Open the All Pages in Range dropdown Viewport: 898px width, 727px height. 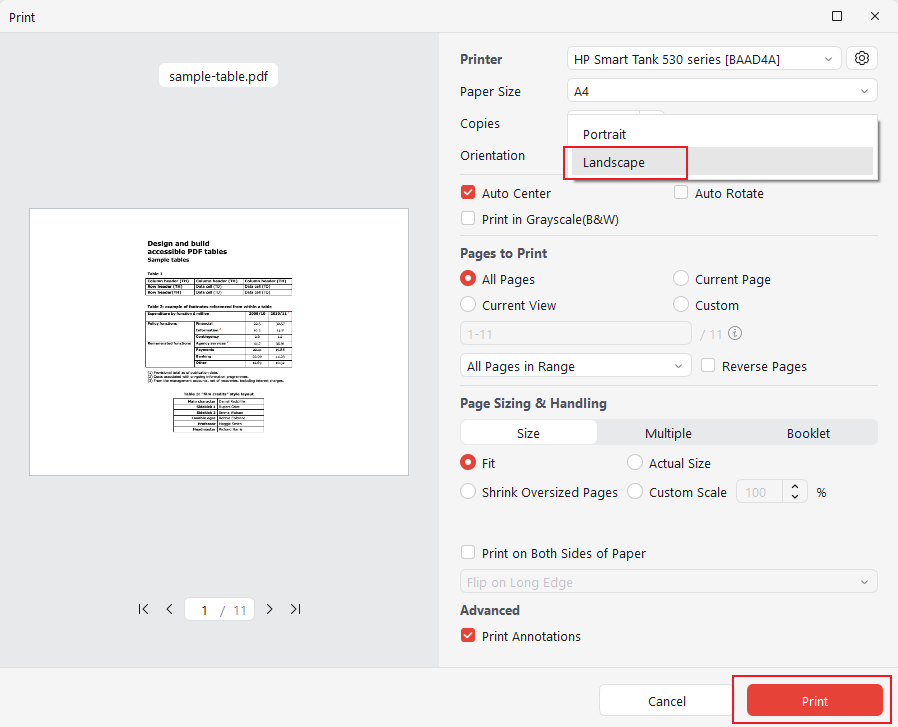point(575,365)
